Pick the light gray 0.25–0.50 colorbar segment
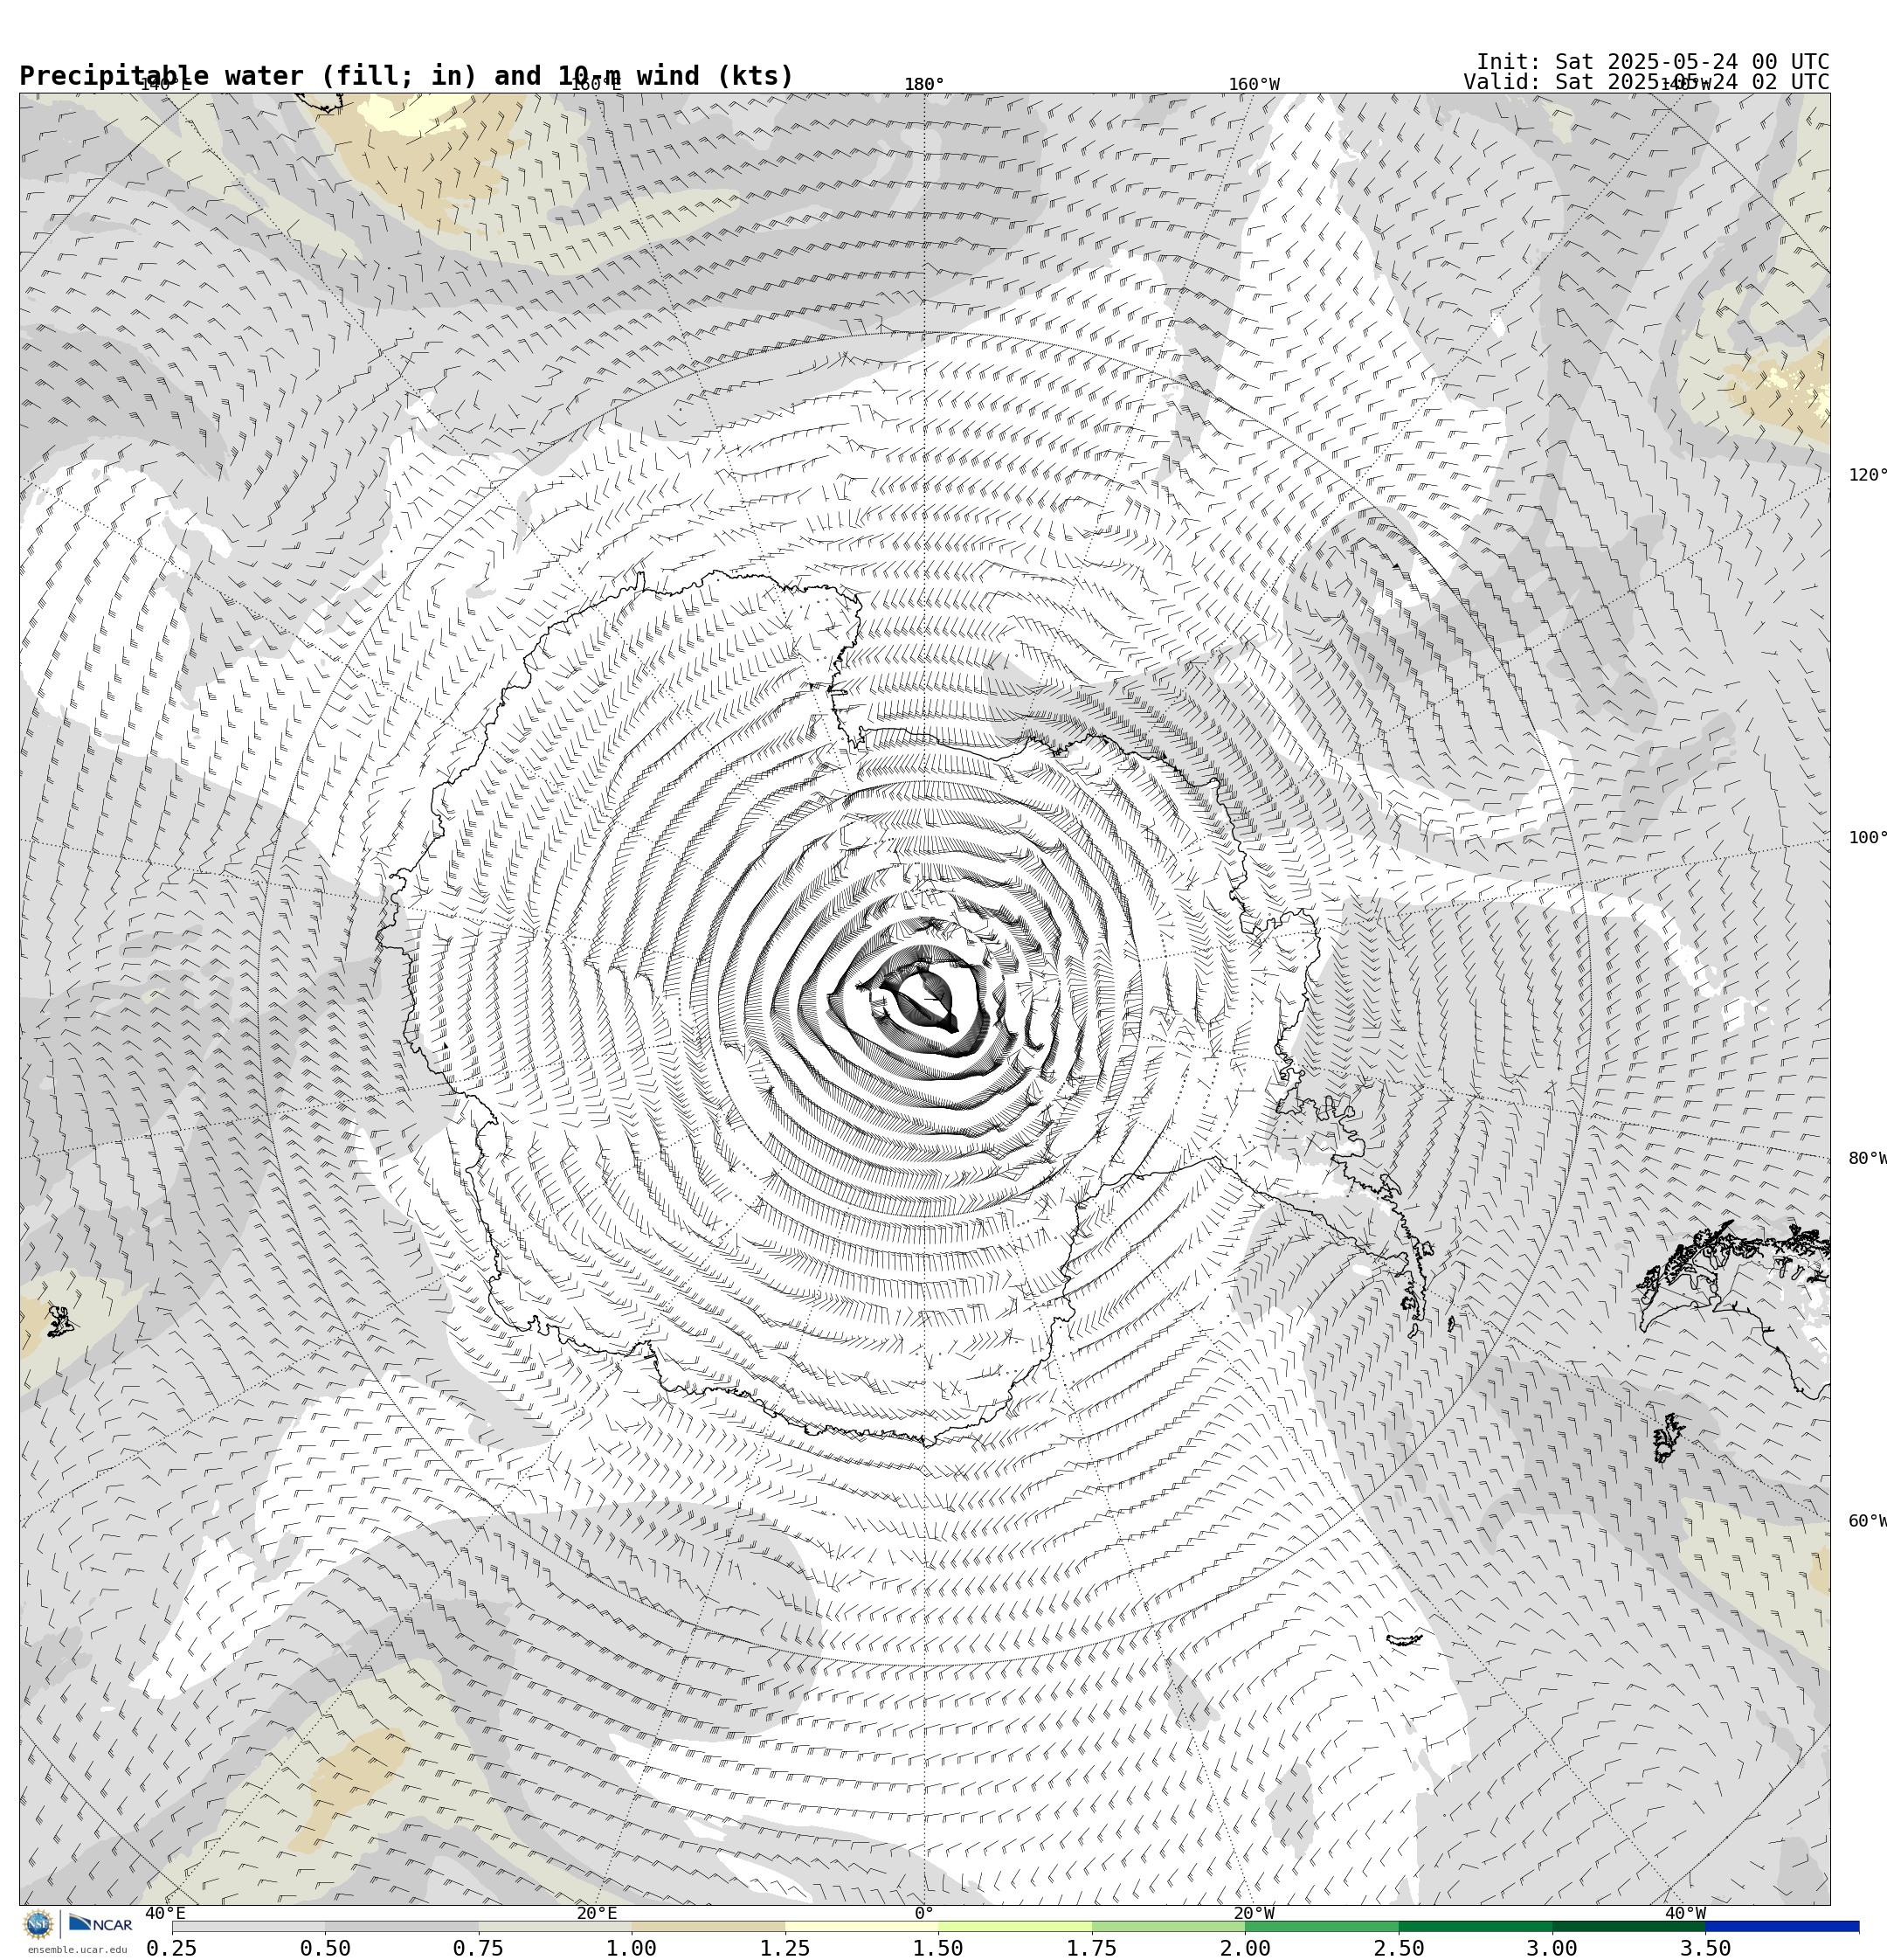1887x1960 pixels. tap(248, 1926)
